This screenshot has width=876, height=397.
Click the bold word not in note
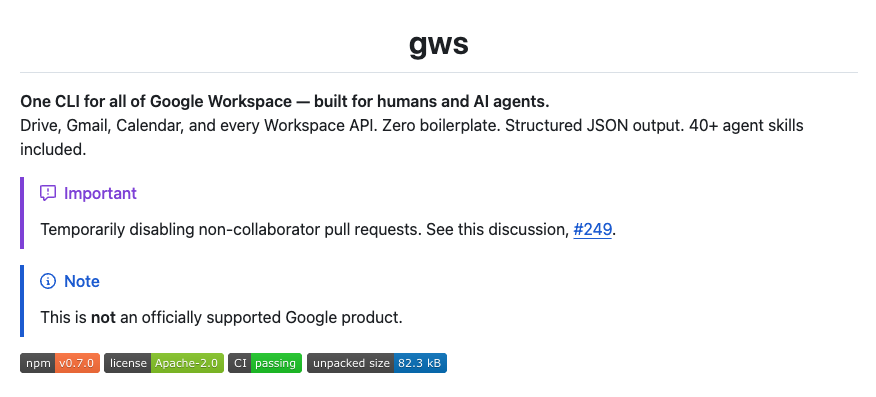click(103, 318)
